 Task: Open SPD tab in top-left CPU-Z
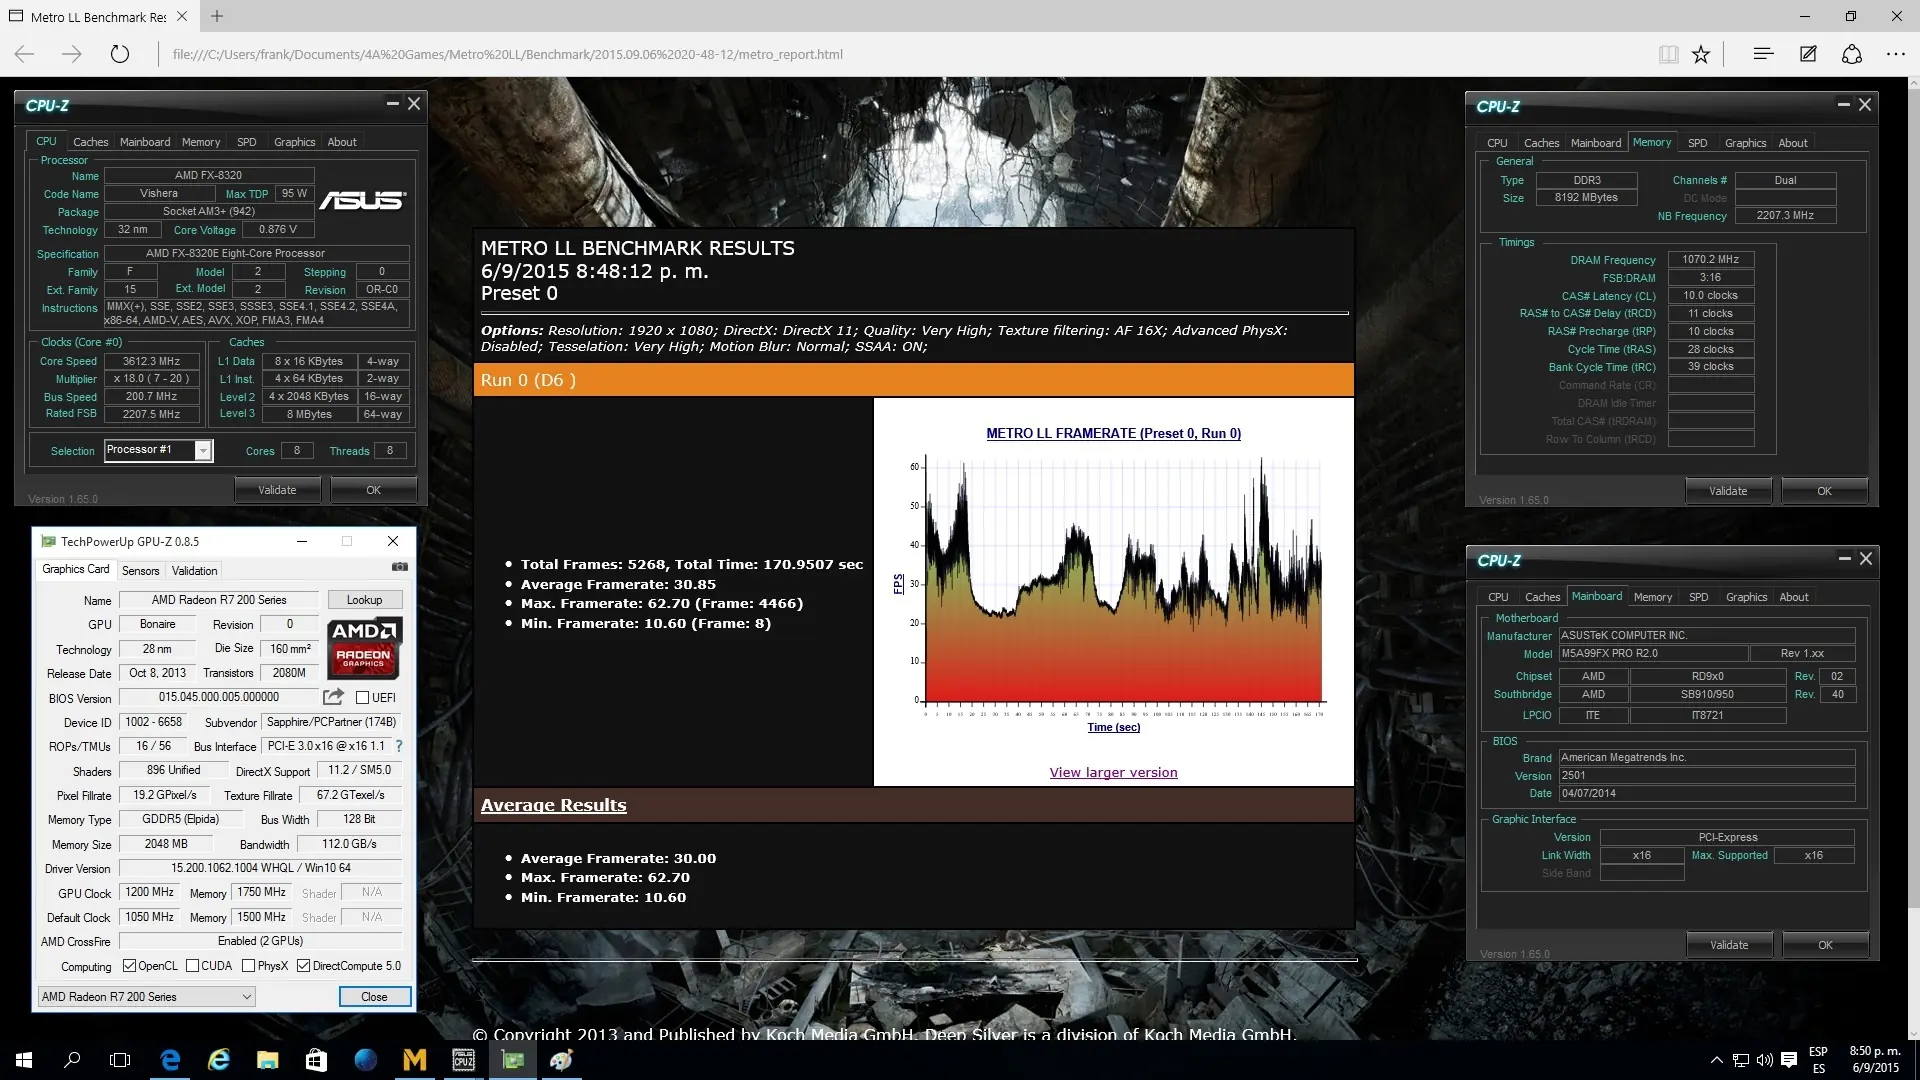(247, 142)
